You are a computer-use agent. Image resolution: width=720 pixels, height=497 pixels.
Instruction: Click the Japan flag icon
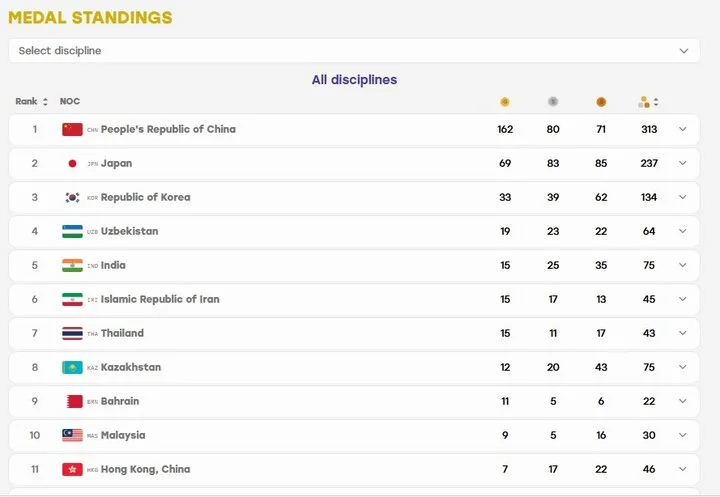click(72, 164)
